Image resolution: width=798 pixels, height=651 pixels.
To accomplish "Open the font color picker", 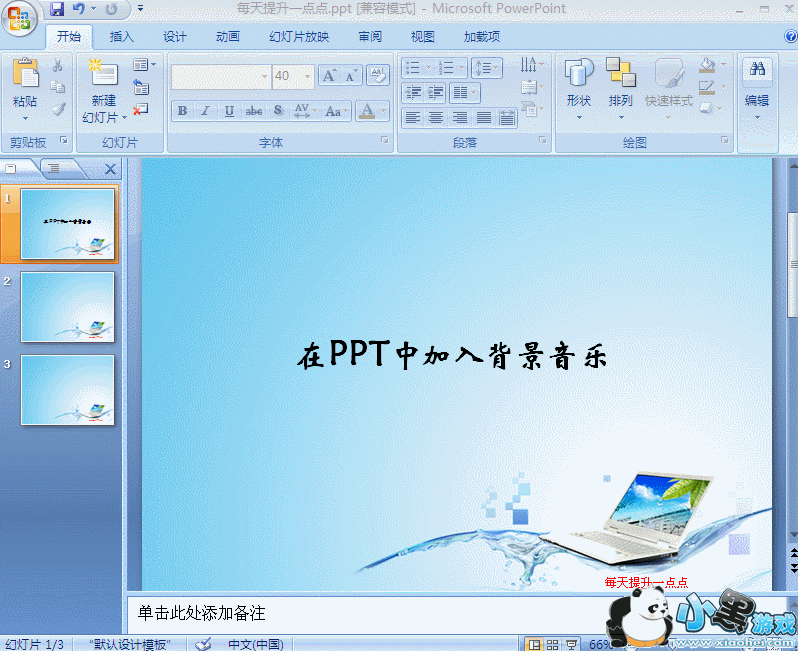I will tap(373, 110).
